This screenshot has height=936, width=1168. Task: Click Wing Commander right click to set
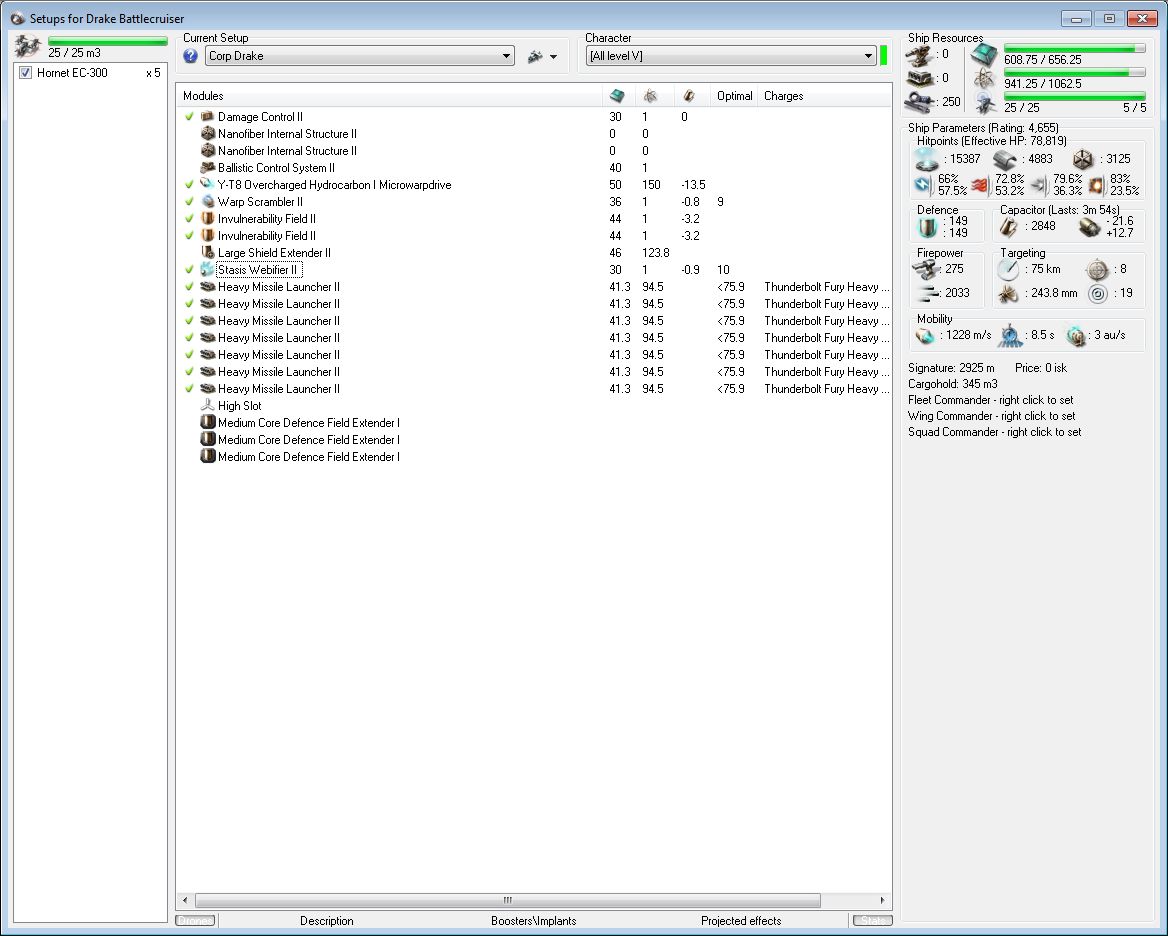991,416
